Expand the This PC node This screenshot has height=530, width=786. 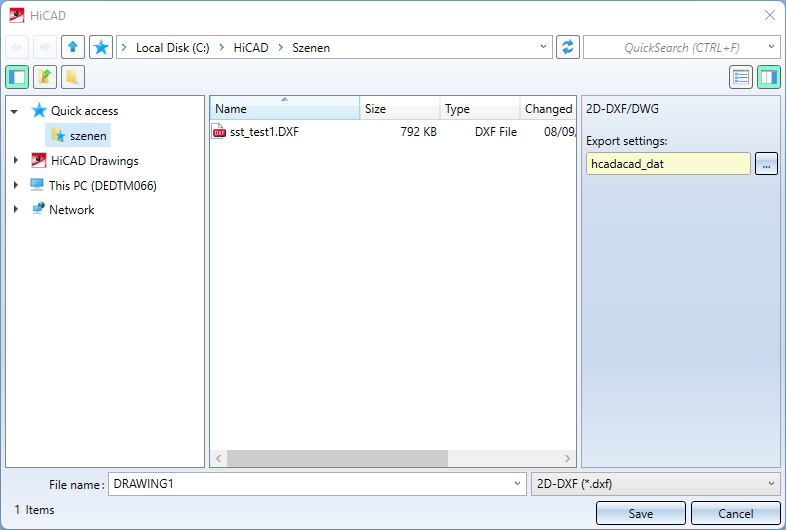coord(16,185)
